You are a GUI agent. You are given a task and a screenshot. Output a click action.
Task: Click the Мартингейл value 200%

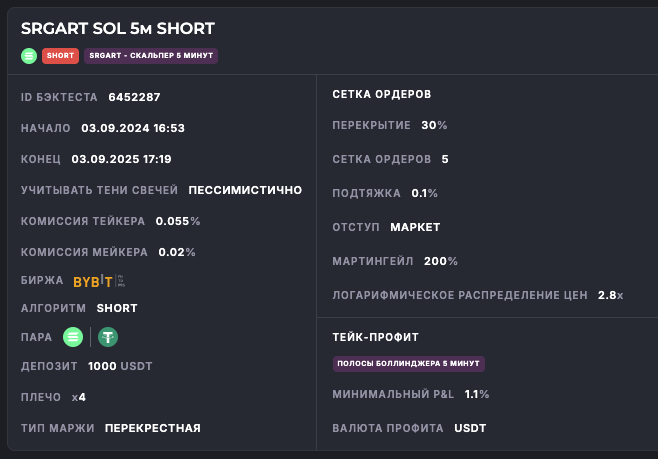441,261
